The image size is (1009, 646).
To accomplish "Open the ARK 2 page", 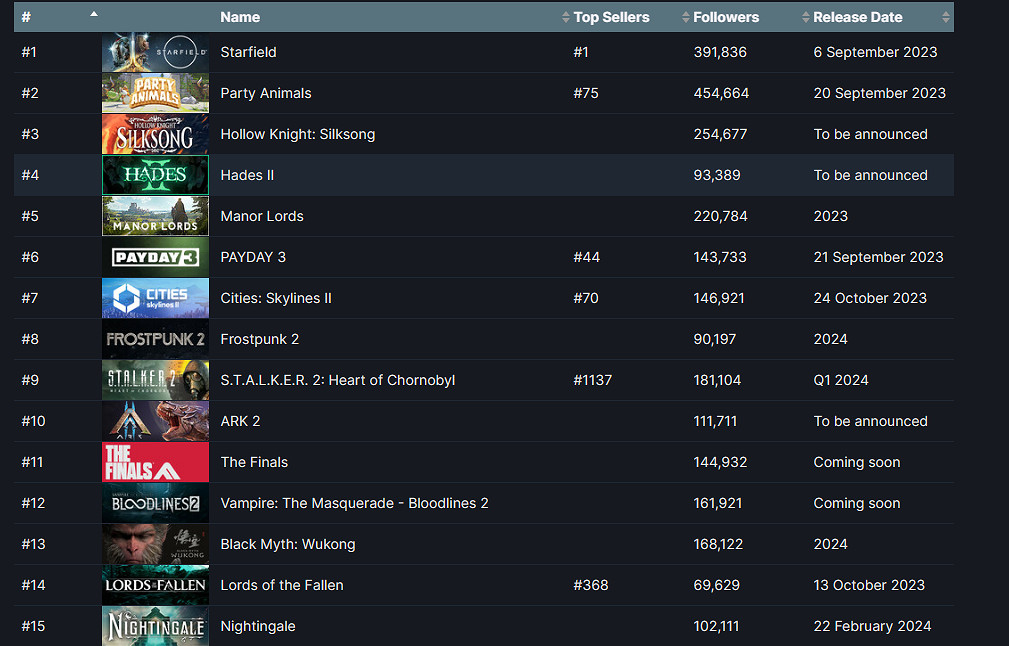I will (x=240, y=421).
